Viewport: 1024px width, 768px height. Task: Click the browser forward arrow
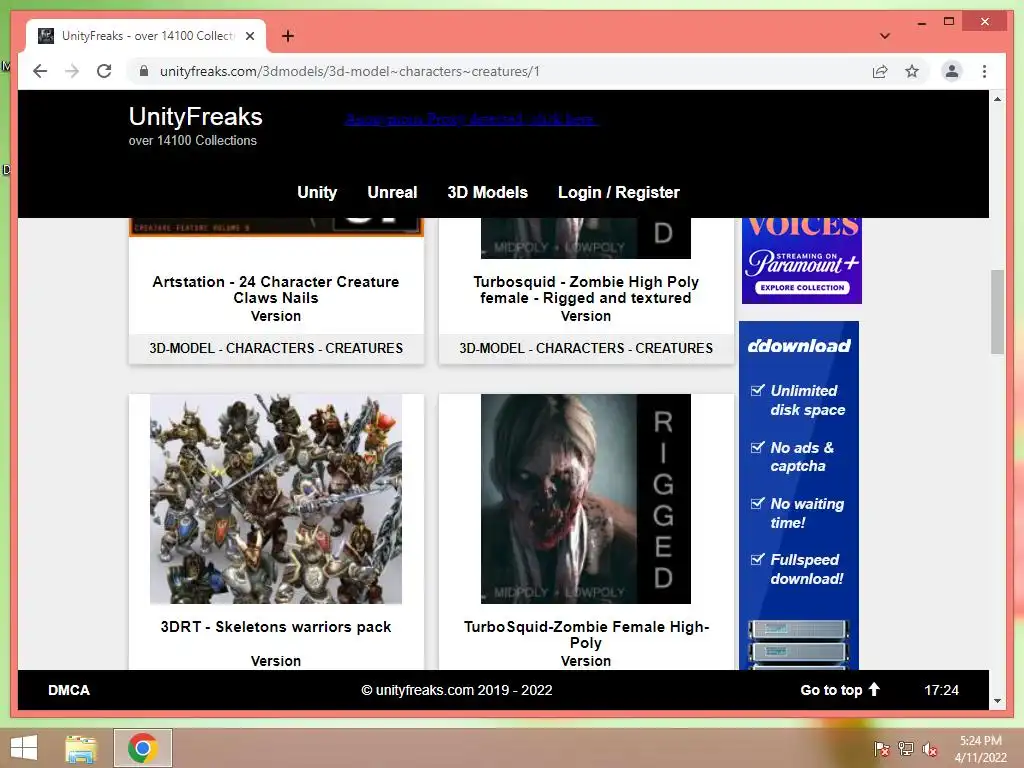(x=72, y=71)
